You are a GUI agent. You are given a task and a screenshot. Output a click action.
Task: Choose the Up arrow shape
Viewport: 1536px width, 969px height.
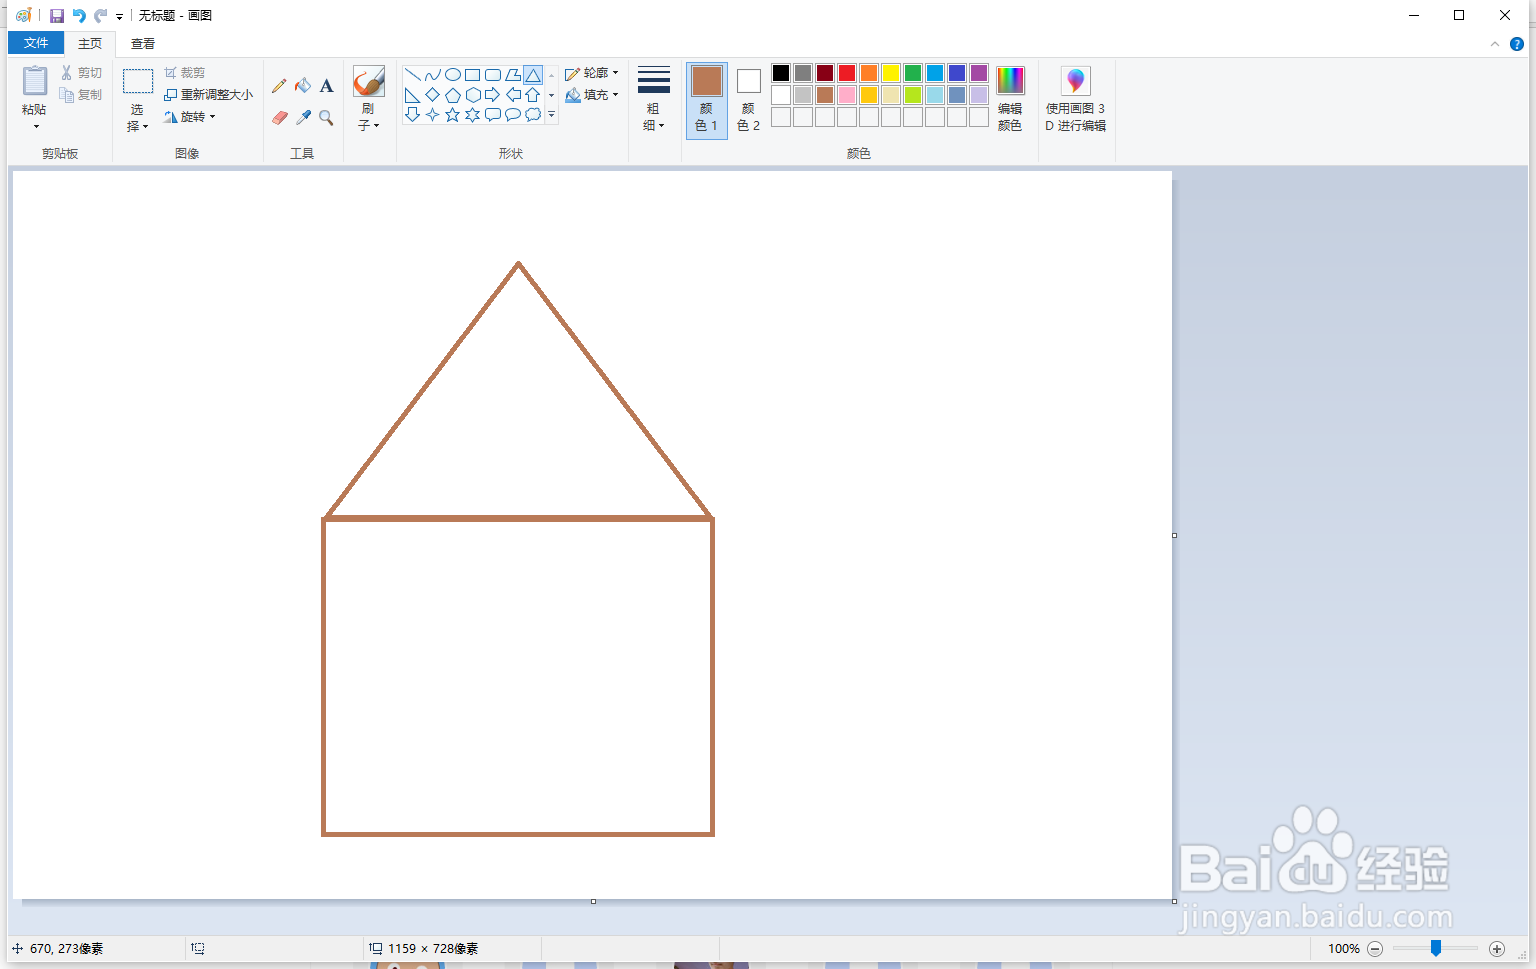coord(533,95)
